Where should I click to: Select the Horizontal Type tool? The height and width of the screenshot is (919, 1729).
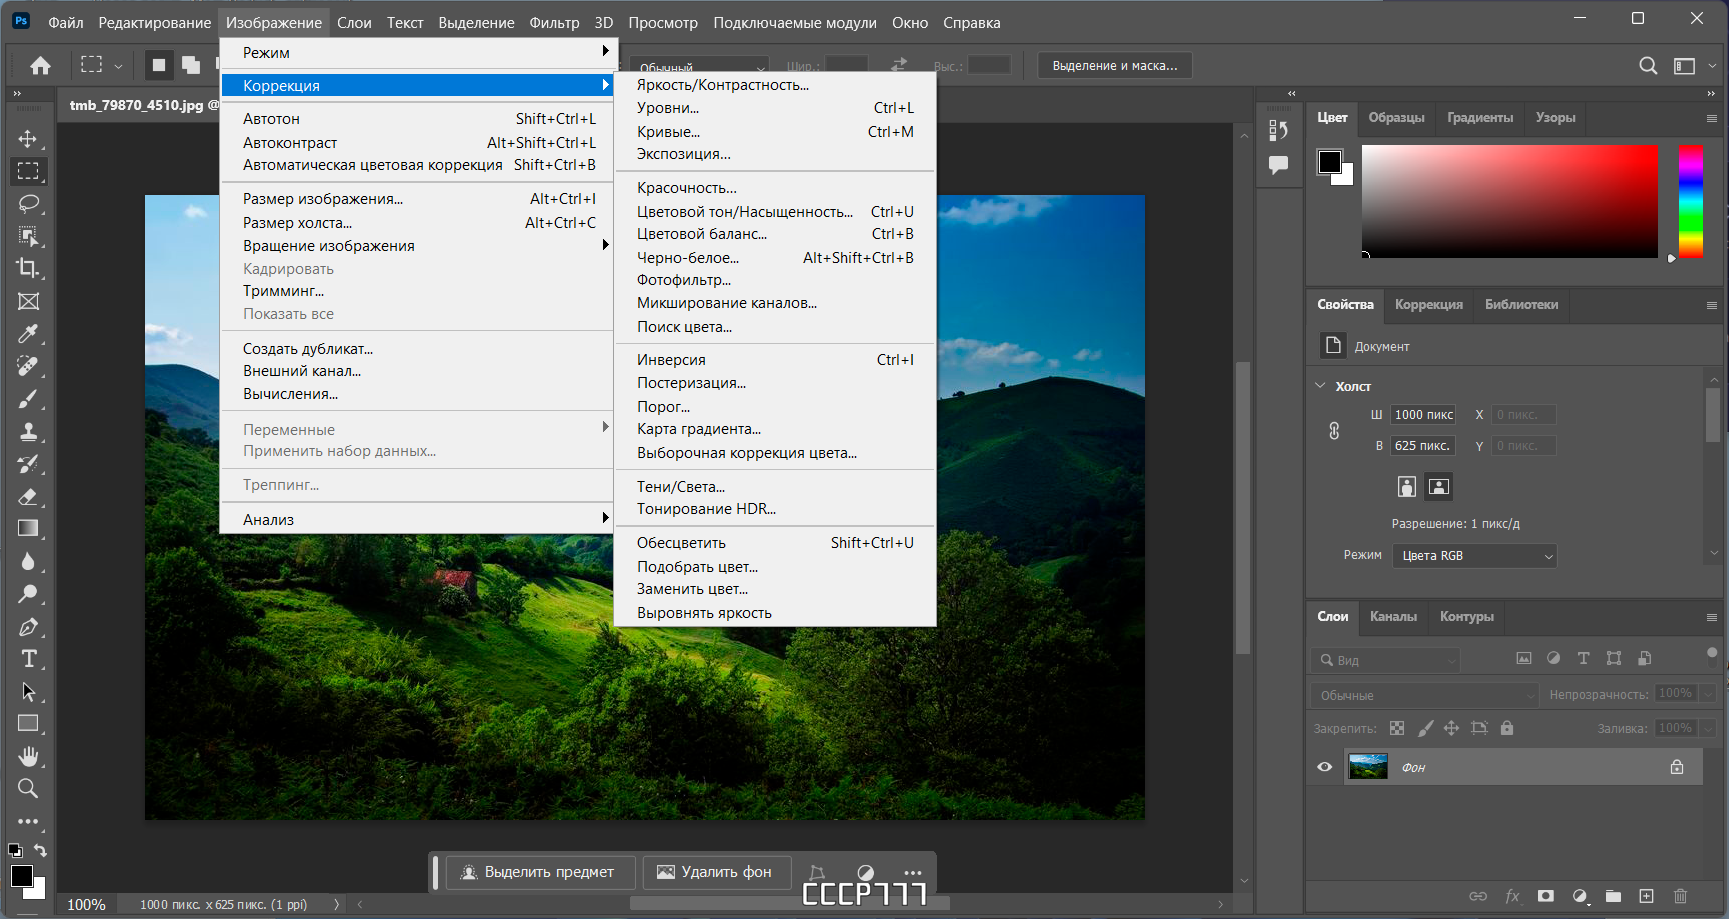[28, 659]
